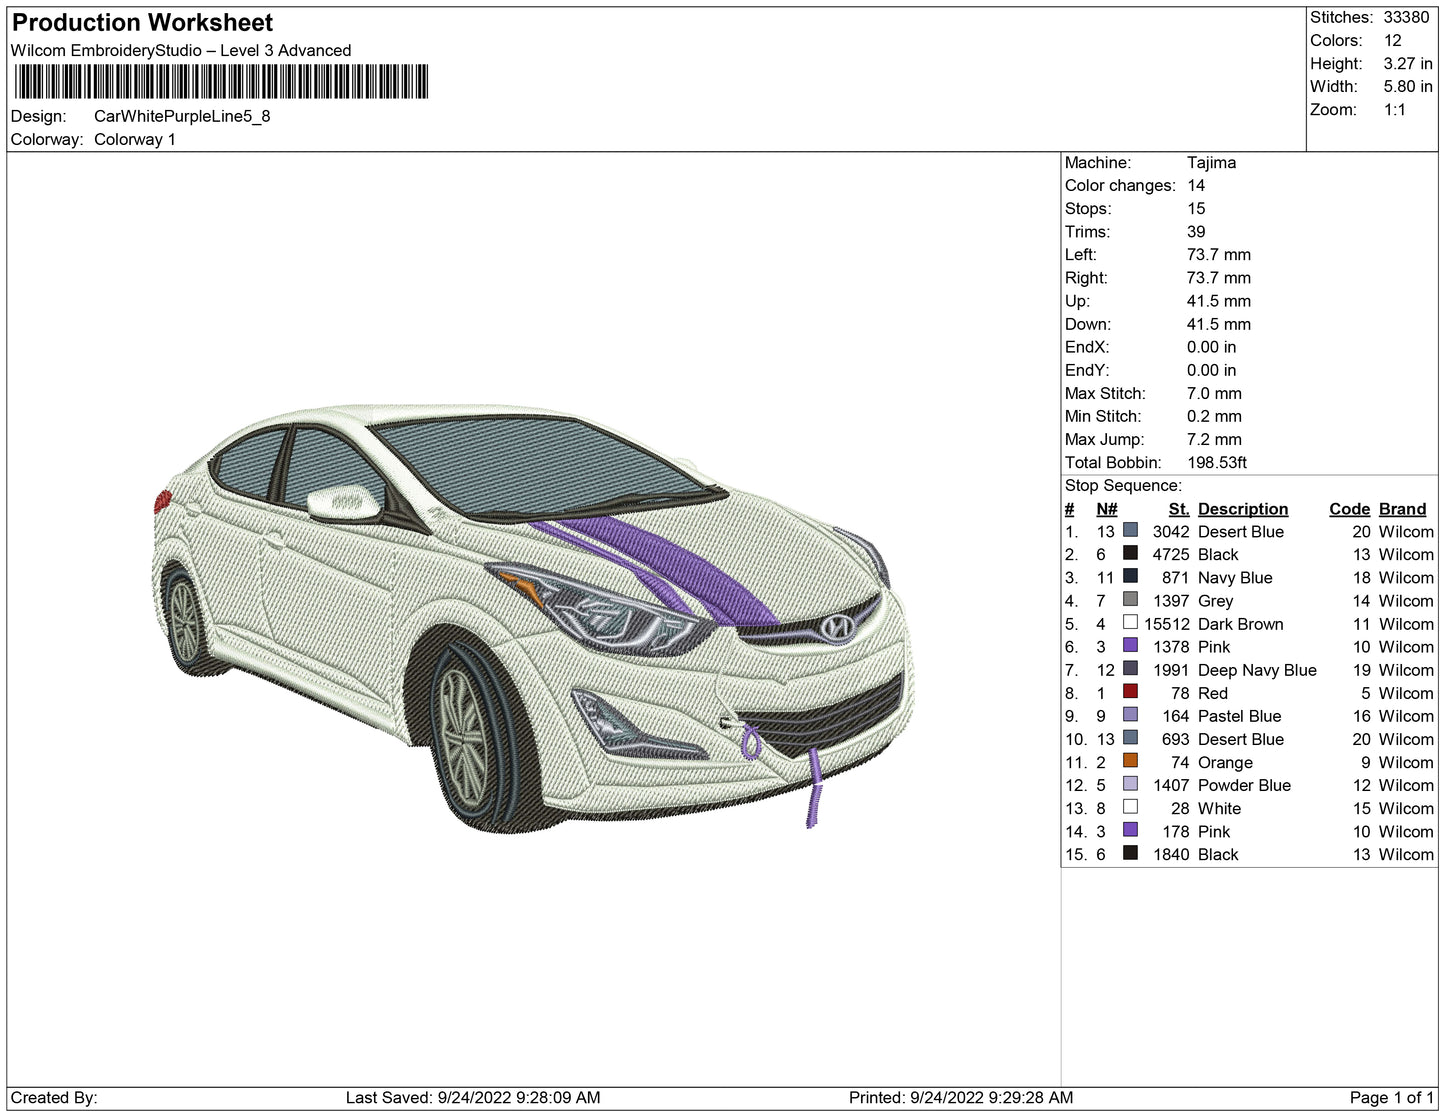Click the N# column header

point(1106,509)
